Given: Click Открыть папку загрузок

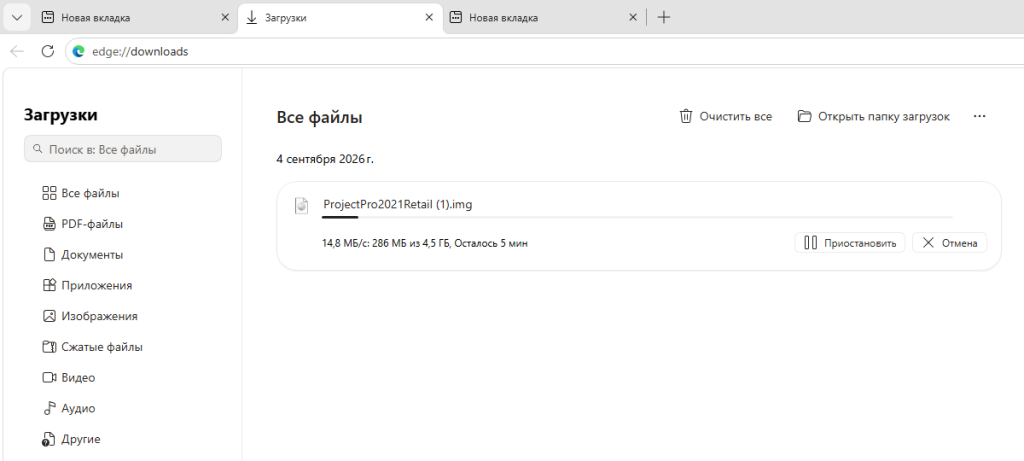Looking at the screenshot, I should pyautogui.click(x=873, y=116).
